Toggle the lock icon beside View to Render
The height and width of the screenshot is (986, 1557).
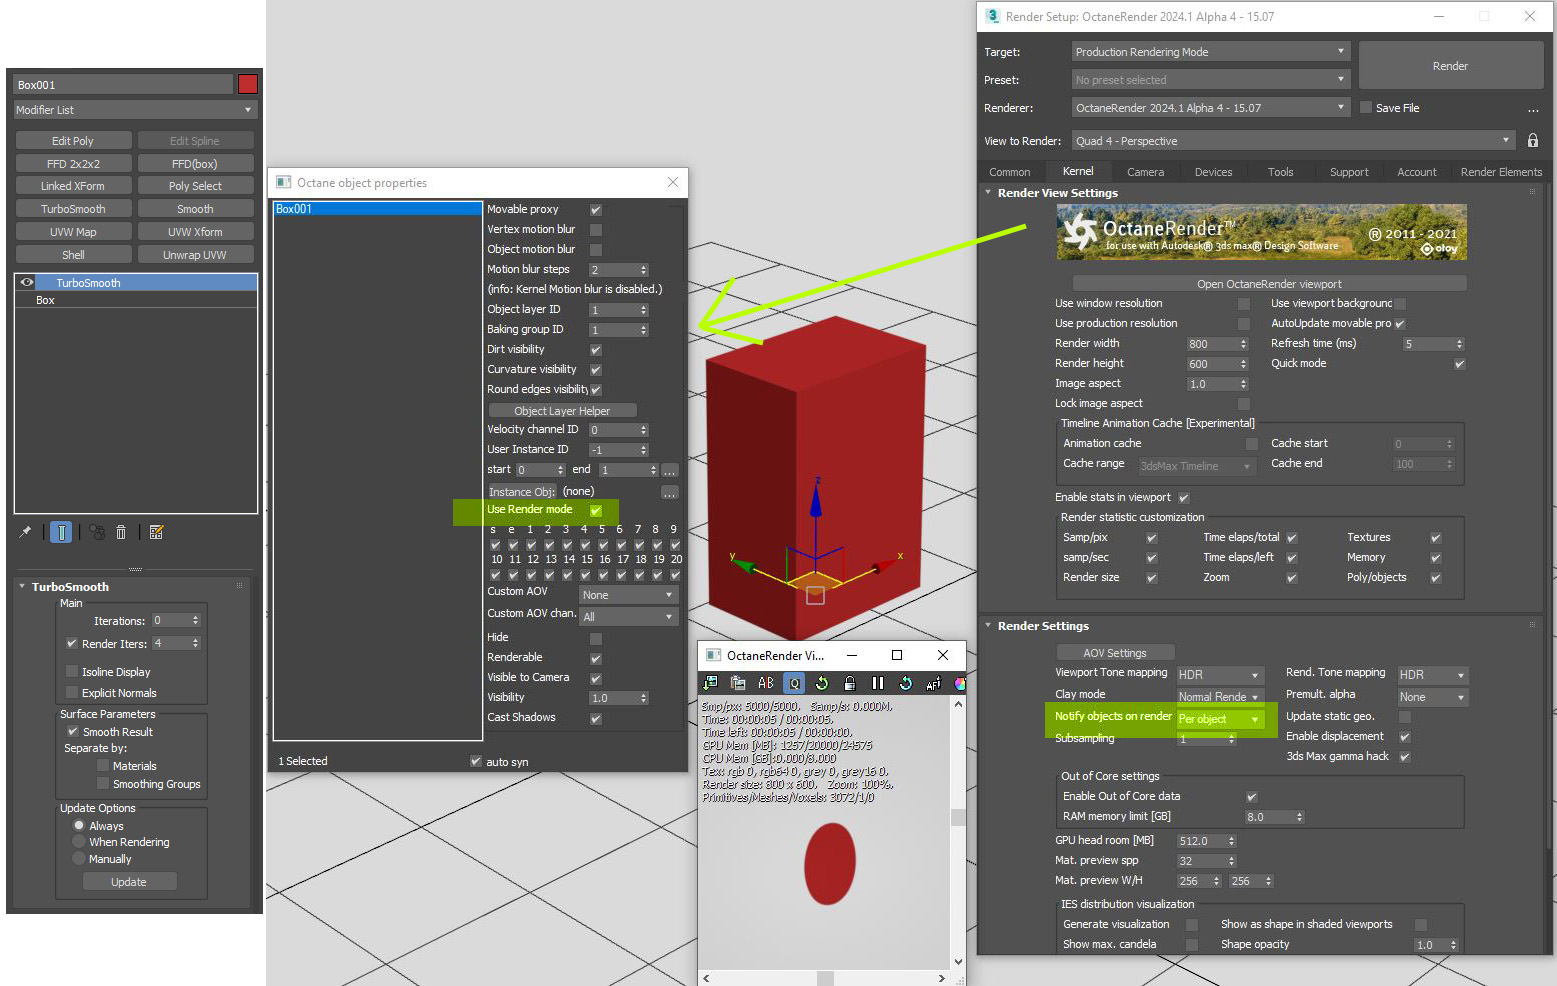point(1533,141)
